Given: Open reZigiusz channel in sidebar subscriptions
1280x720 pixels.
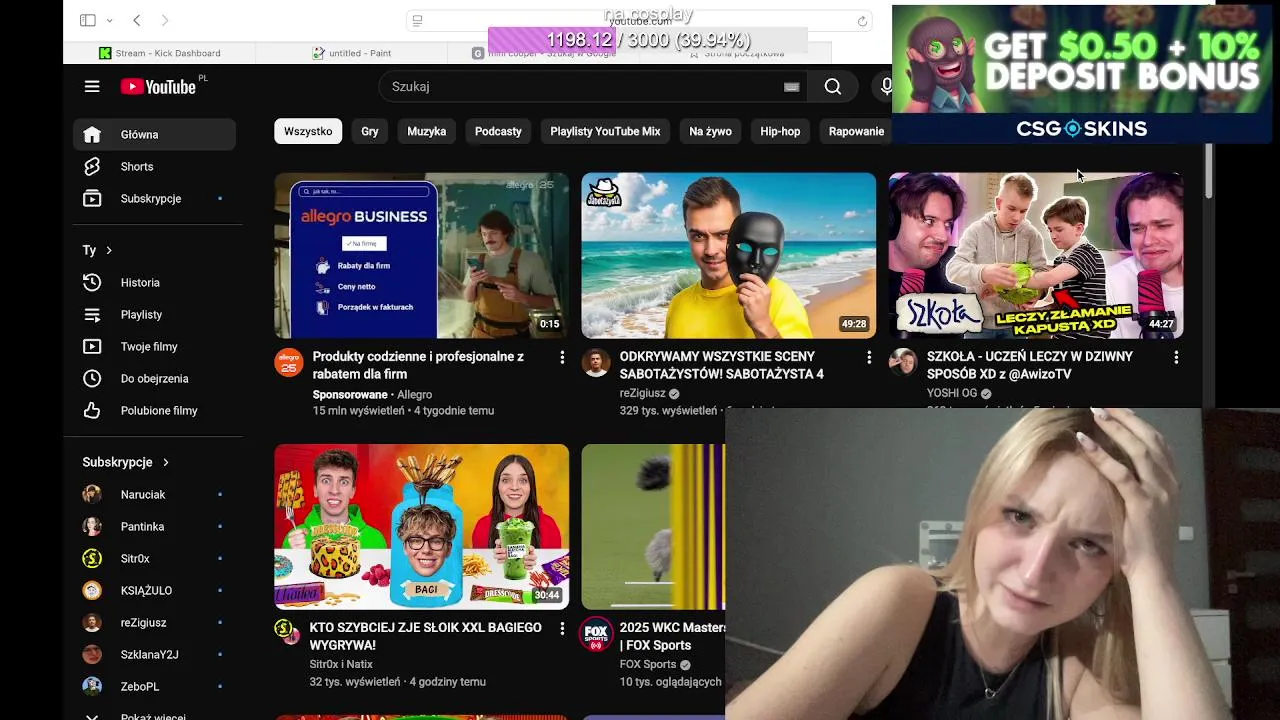Looking at the screenshot, I should click(154, 622).
